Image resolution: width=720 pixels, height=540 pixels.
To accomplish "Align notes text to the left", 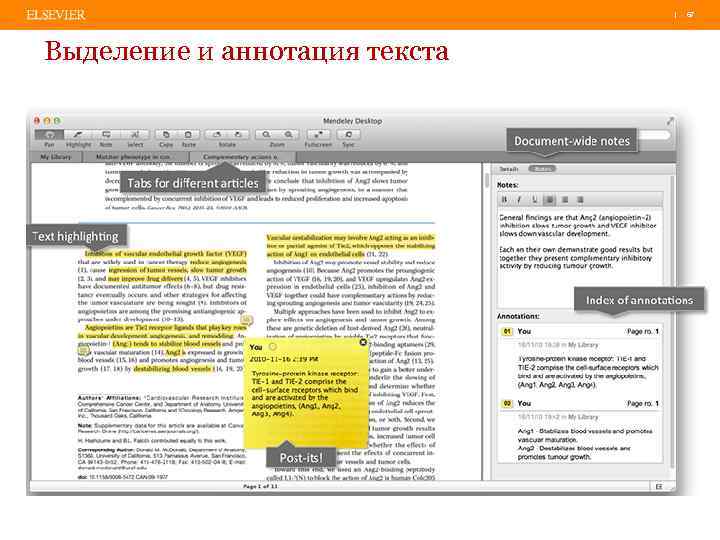I will [x=550, y=200].
